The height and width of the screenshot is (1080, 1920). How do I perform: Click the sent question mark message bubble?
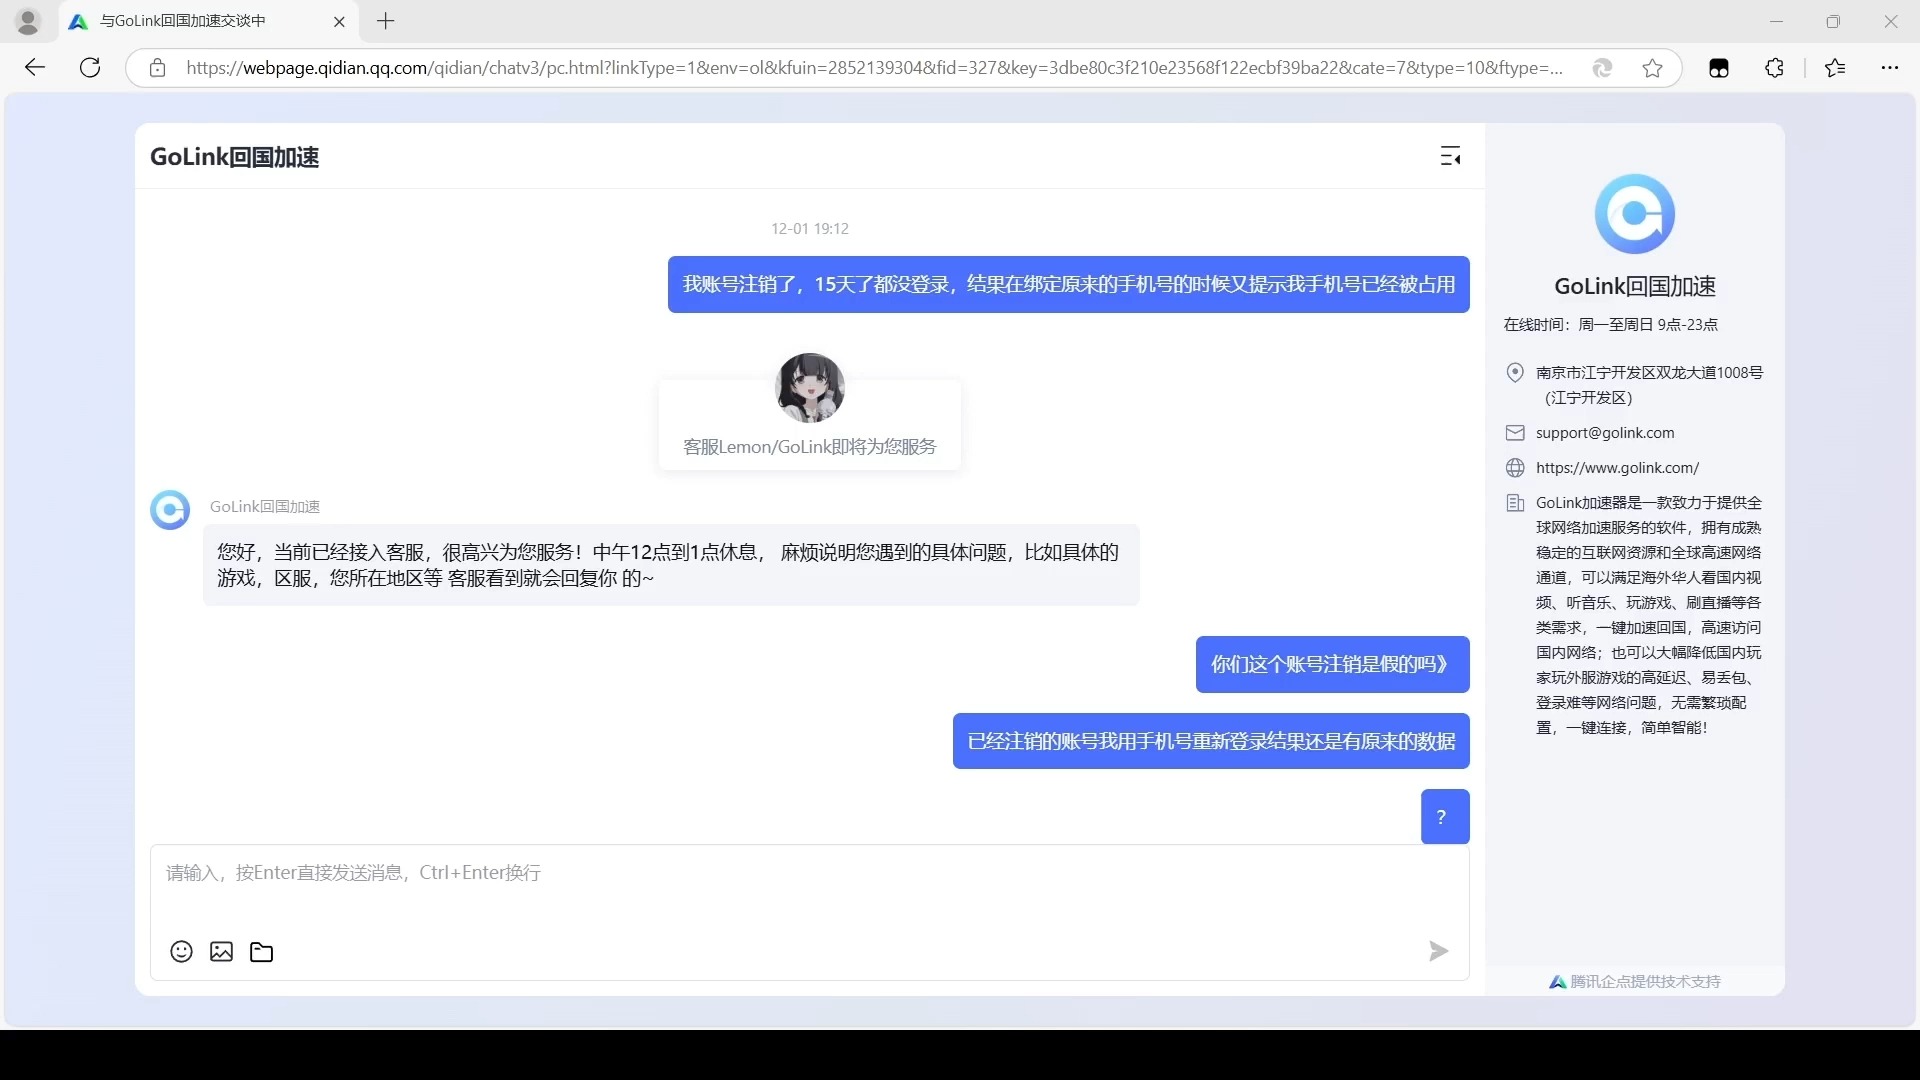click(x=1445, y=816)
